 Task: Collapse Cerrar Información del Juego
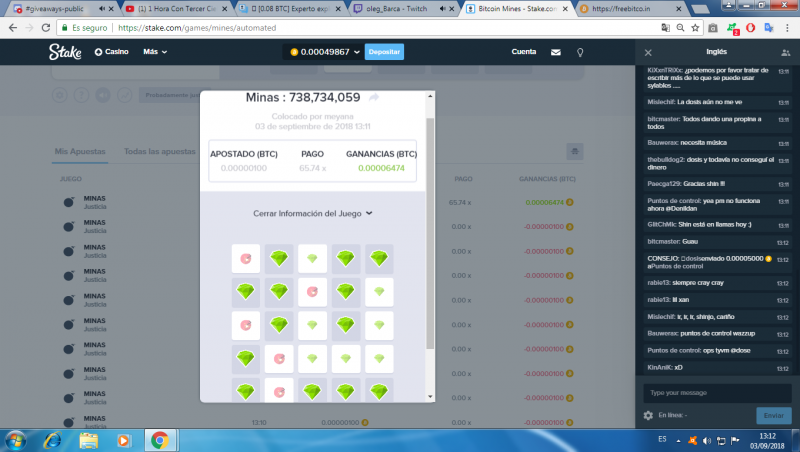312,213
